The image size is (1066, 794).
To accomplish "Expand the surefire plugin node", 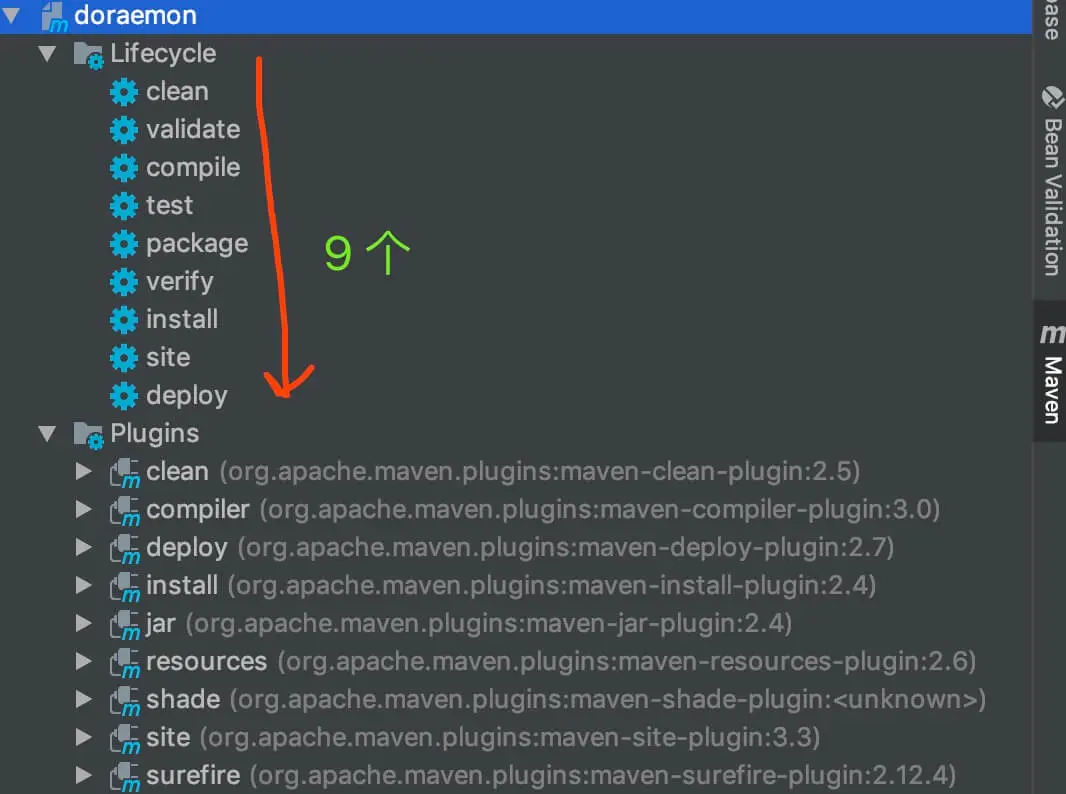I will point(84,775).
